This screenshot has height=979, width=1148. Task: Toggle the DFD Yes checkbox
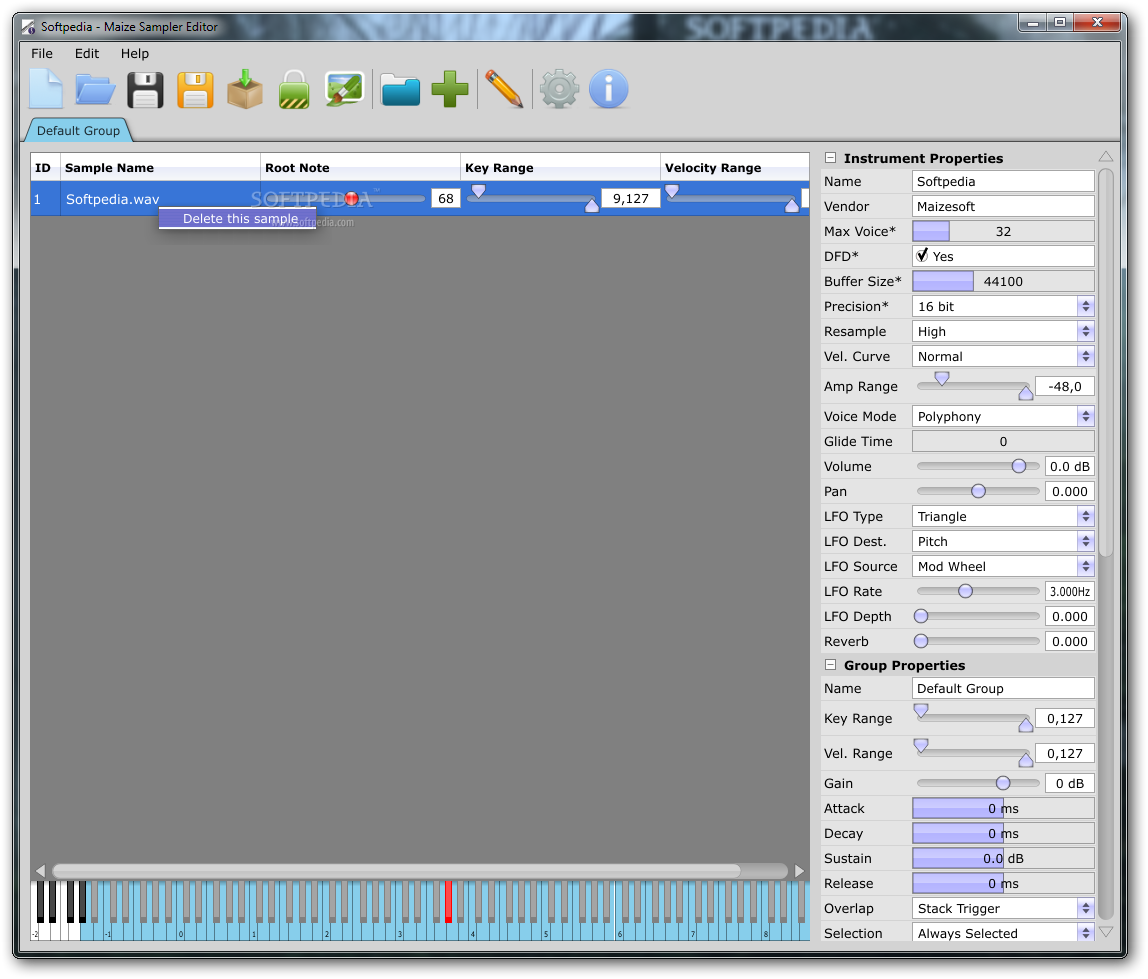[922, 256]
